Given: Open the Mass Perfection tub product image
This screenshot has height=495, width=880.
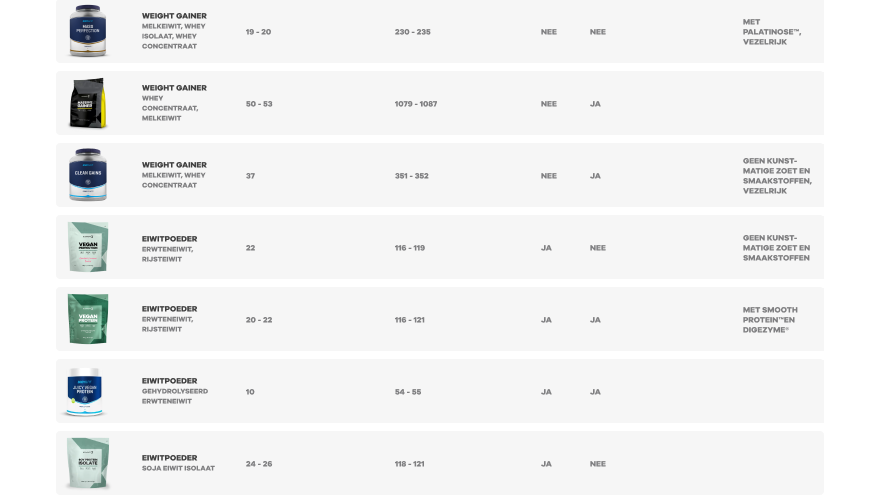Looking at the screenshot, I should tap(88, 31).
